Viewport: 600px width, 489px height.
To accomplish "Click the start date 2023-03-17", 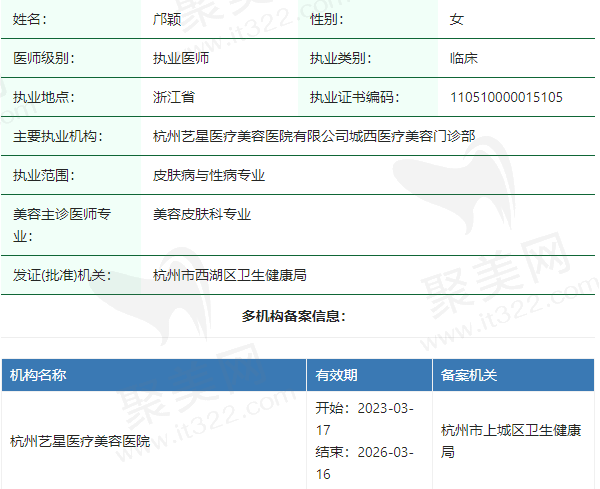I will (364, 419).
